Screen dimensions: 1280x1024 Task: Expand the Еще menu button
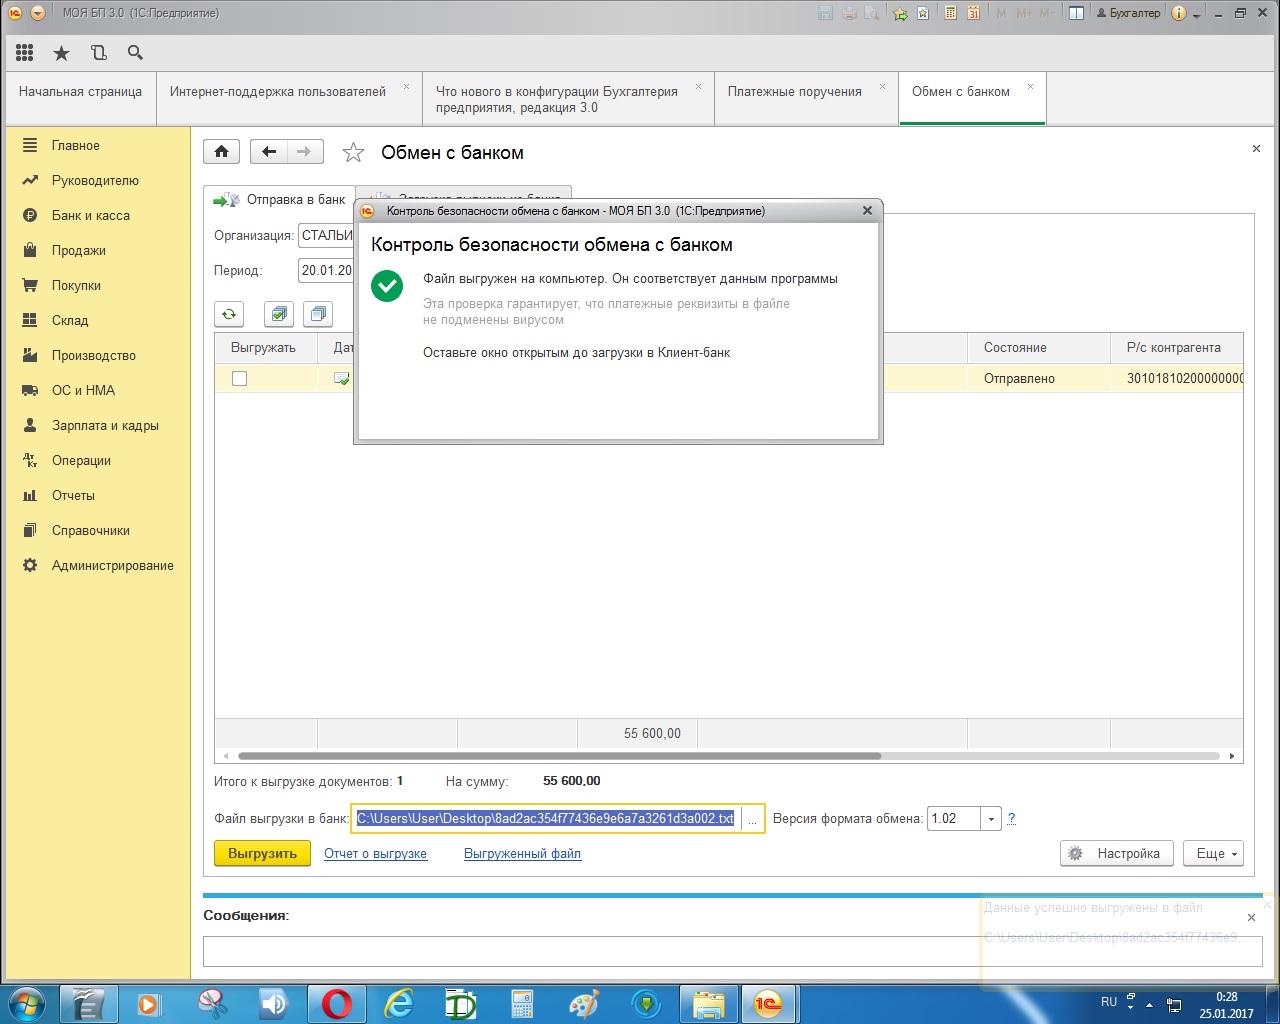pos(1213,853)
